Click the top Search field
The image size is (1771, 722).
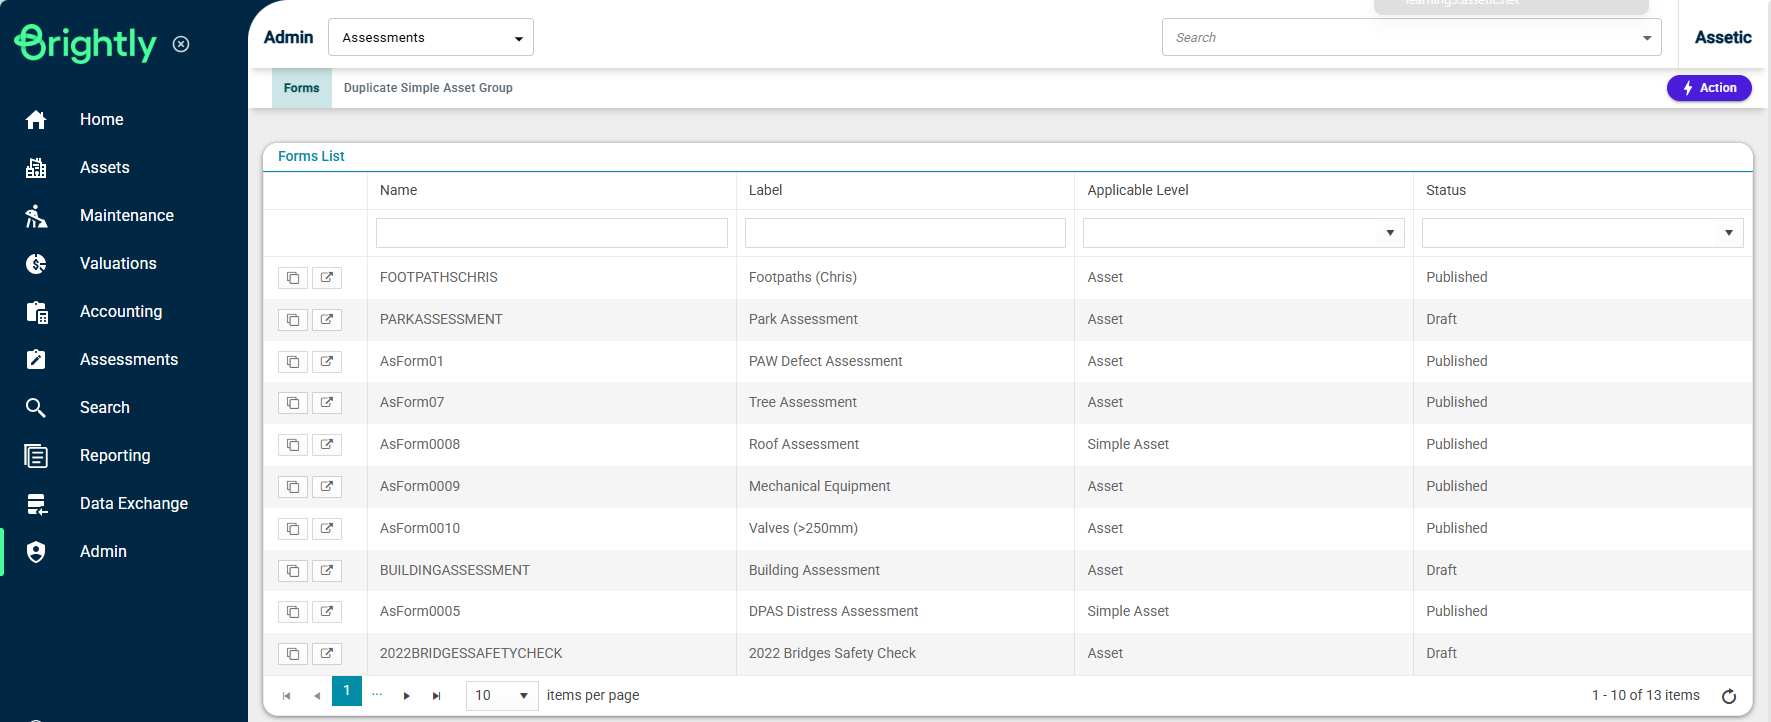pyautogui.click(x=1400, y=38)
